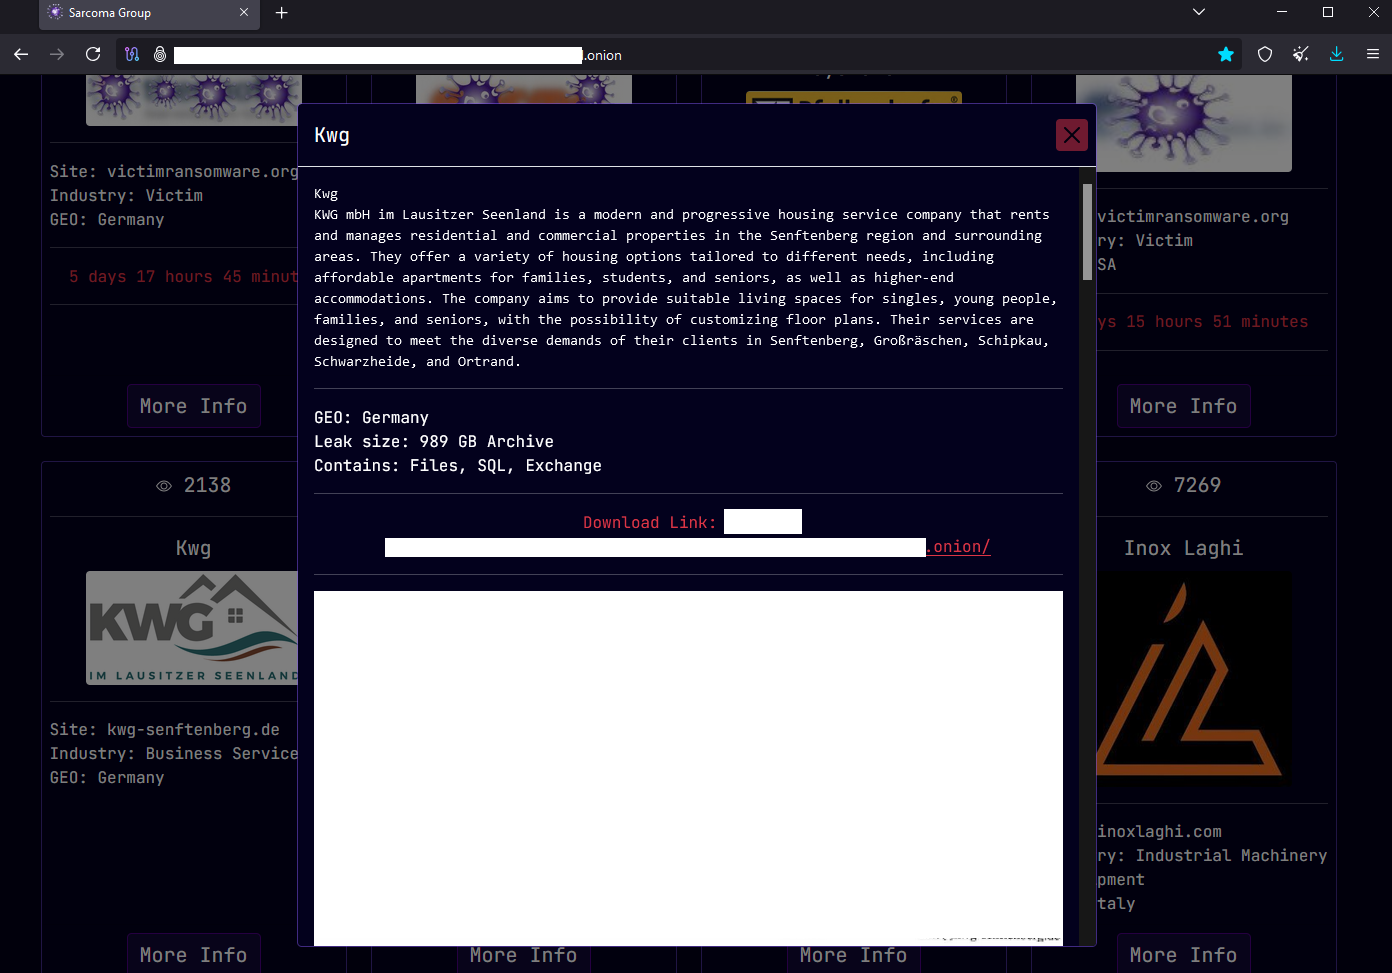Select the Sarcoma Group tab
Viewport: 1392px width, 973px height.
pos(149,13)
